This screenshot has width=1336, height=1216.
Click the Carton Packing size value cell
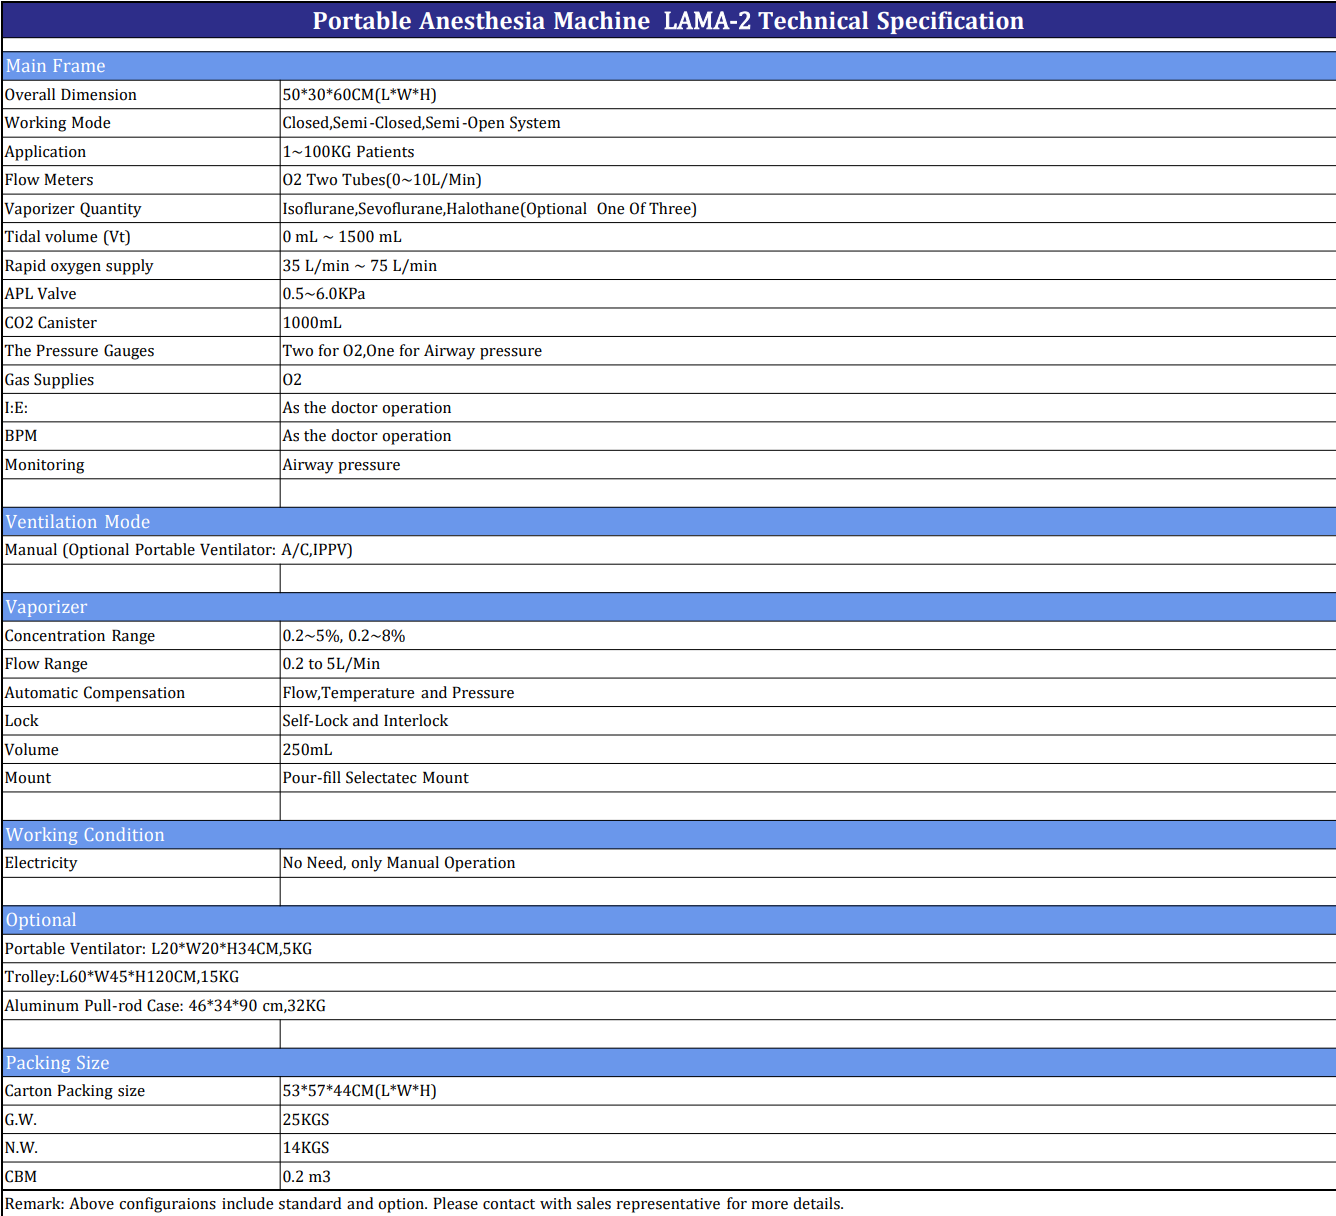point(360,1091)
